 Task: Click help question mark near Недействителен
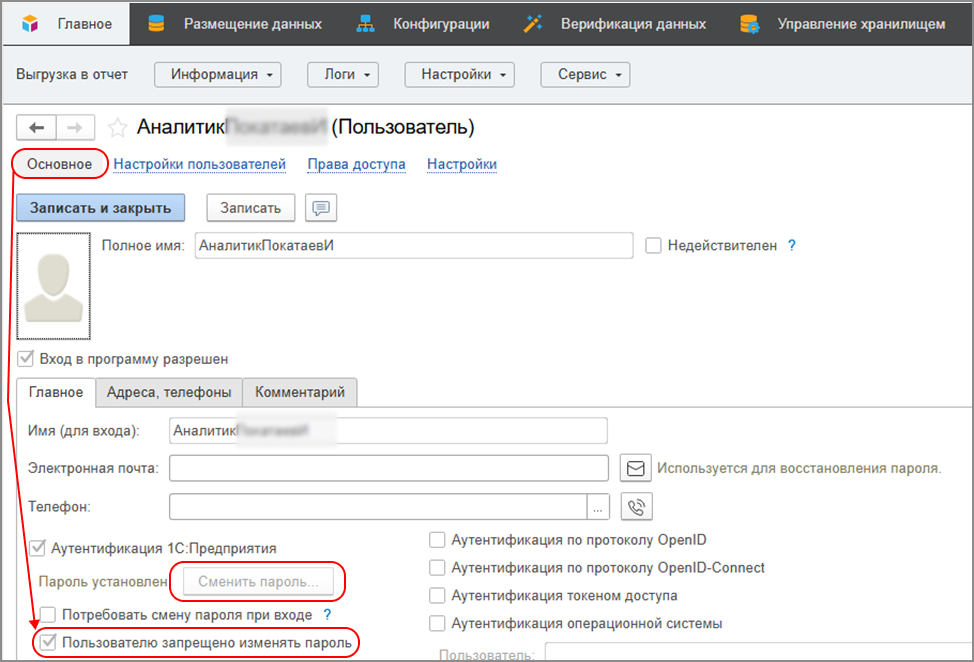coord(792,245)
